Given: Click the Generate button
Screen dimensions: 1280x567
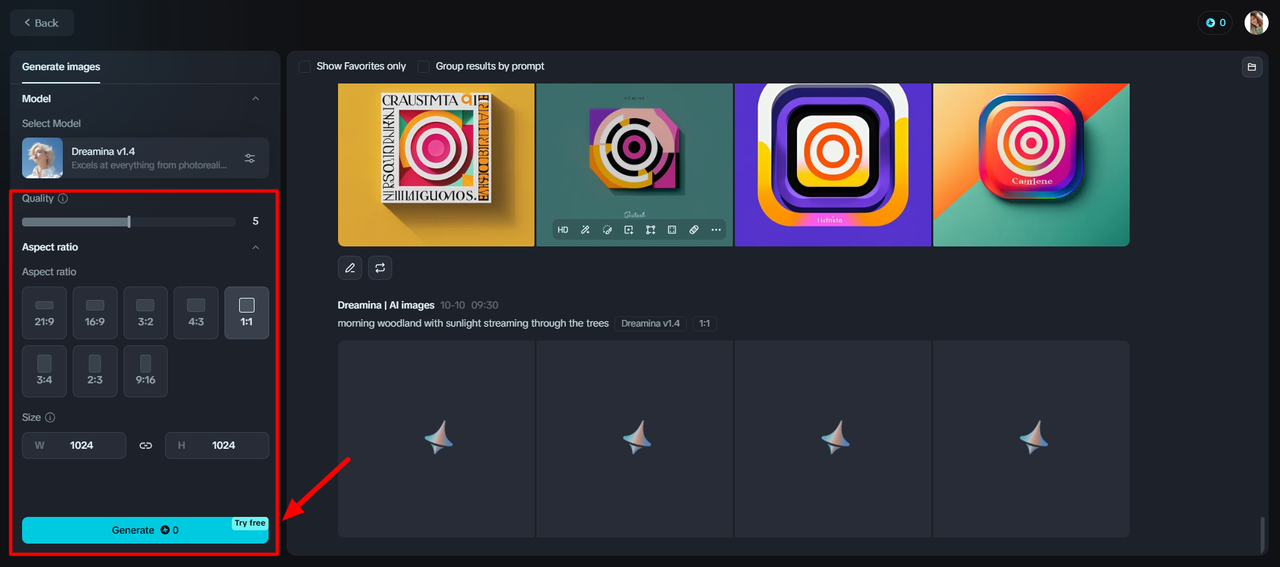Looking at the screenshot, I should 145,530.
